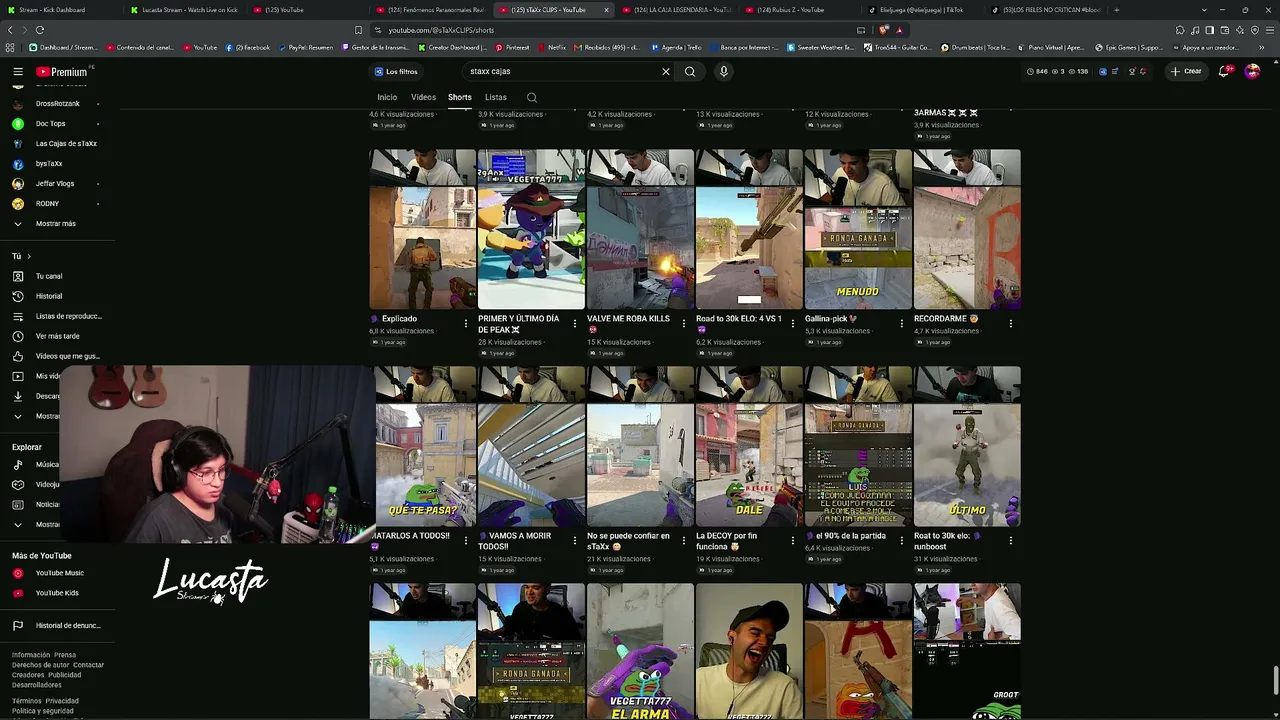Expand the Tú section chevron

(29, 257)
